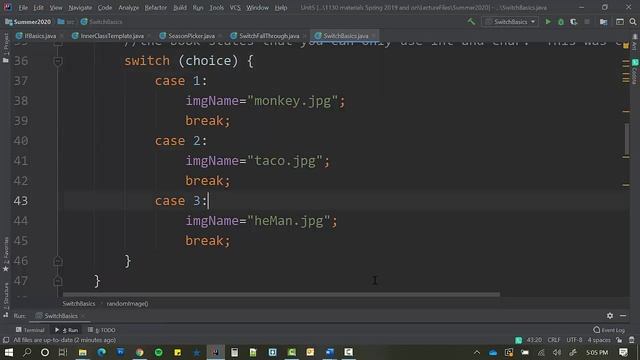
Task: Run SwitchBasics with the green play icon
Action: [x=548, y=22]
